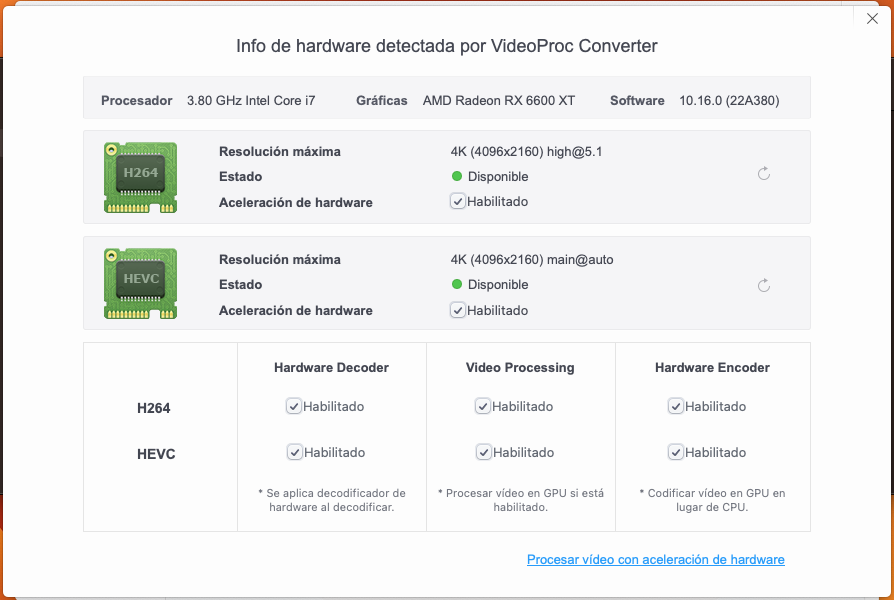Toggle HEVC hardware acceleration Habilitado checkbox

point(458,310)
